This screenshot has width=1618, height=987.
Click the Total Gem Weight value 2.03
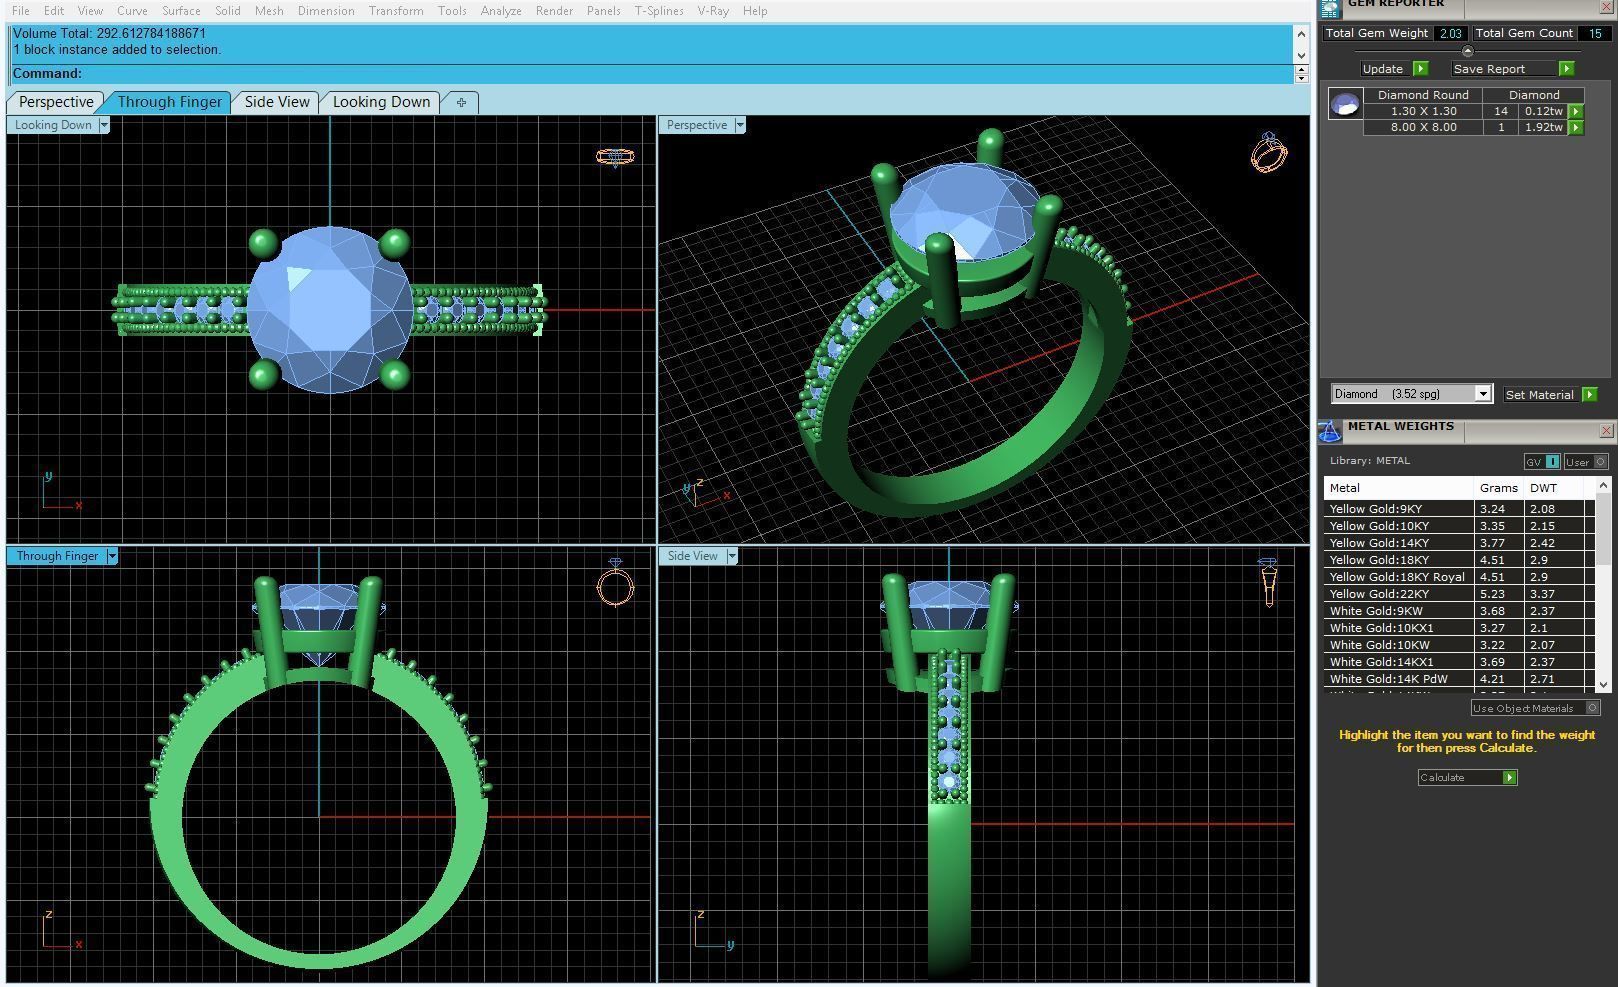click(x=1449, y=34)
